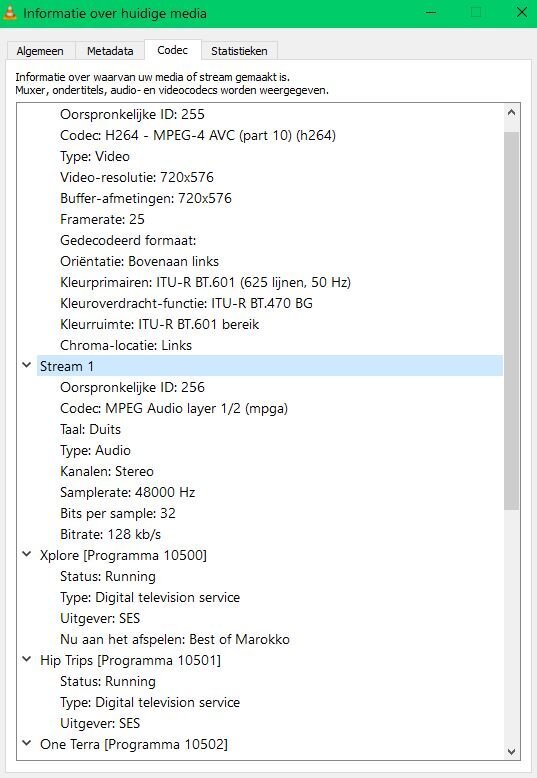
Task: Collapse Xplore [Programma 10500] node
Action: pos(27,555)
